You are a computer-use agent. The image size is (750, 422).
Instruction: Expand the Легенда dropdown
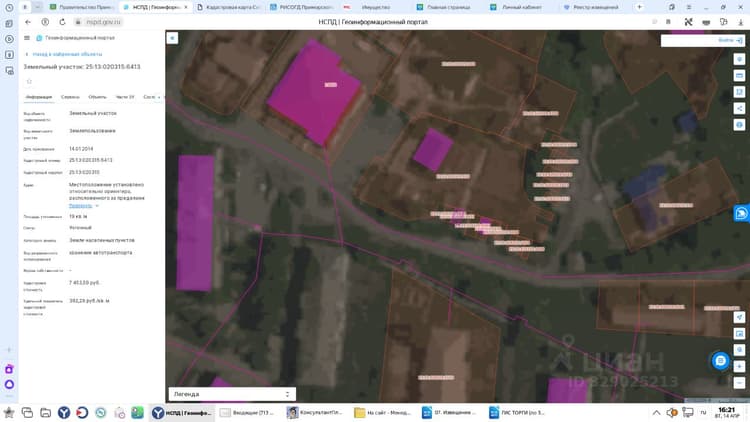pyautogui.click(x=232, y=394)
